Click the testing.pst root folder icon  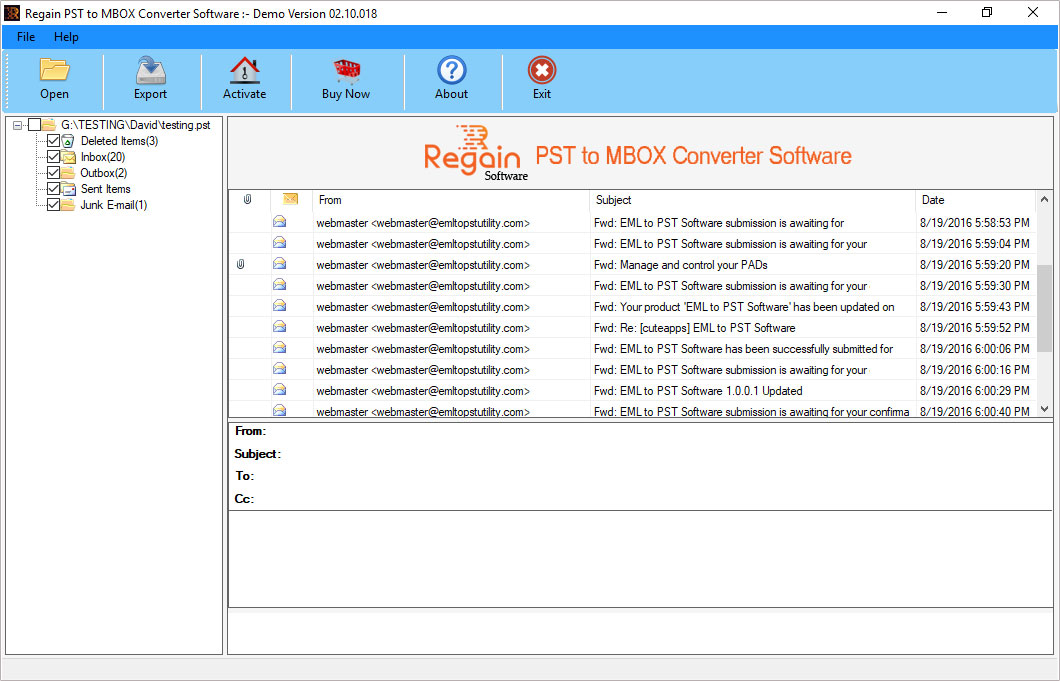[x=49, y=124]
